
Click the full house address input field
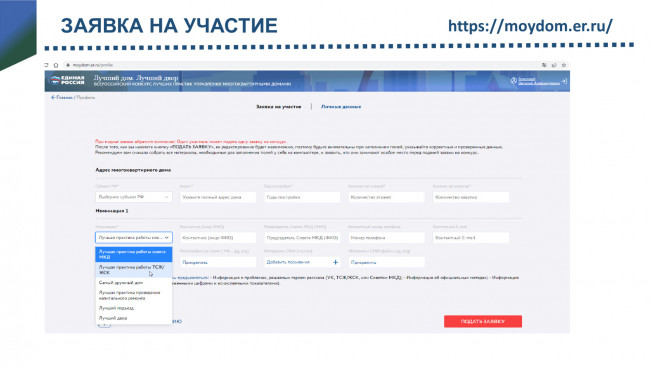pos(218,197)
